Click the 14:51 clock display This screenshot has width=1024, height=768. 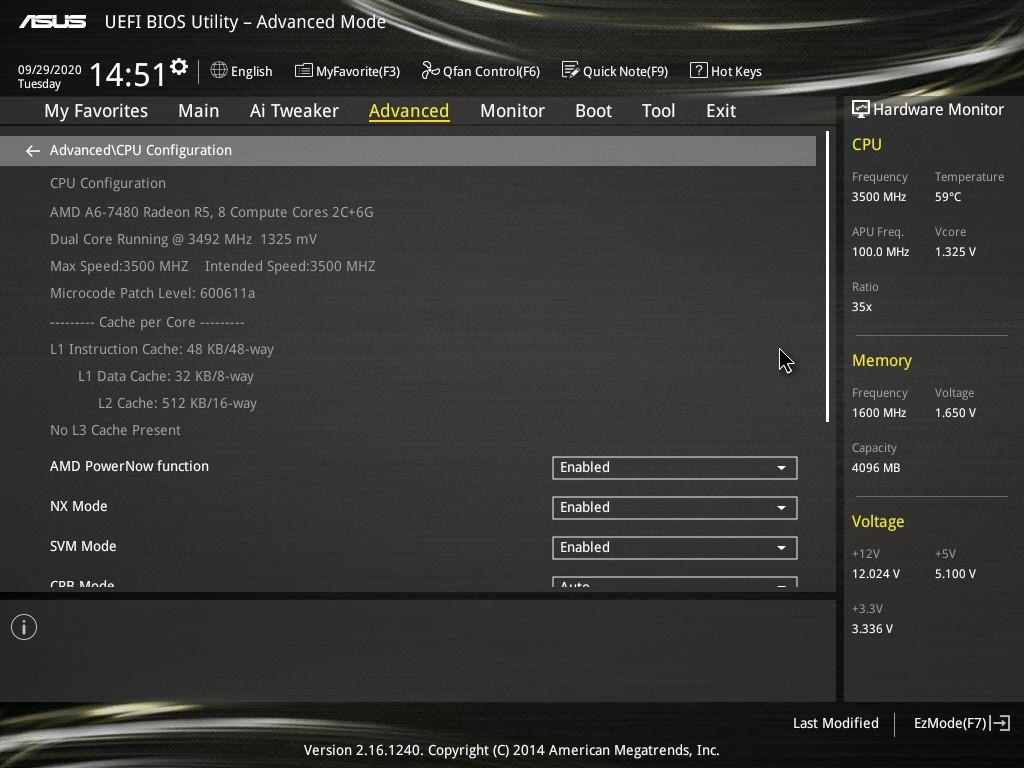pos(128,74)
